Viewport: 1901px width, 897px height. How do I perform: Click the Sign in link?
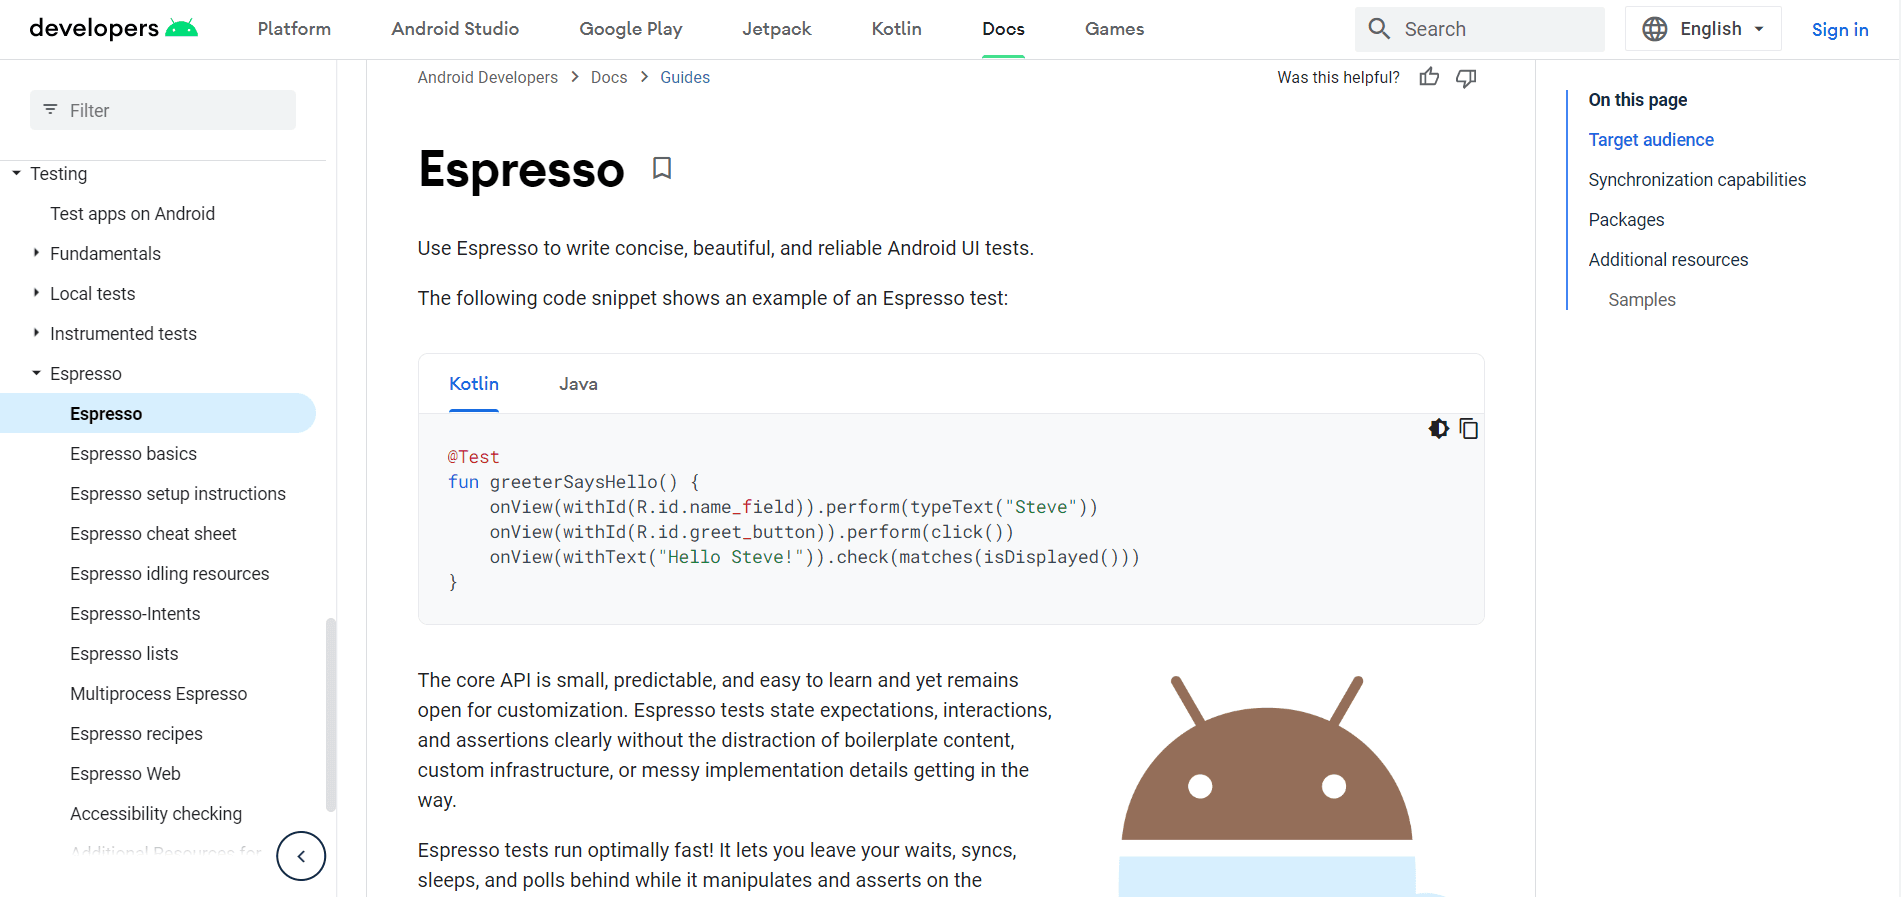pos(1839,29)
